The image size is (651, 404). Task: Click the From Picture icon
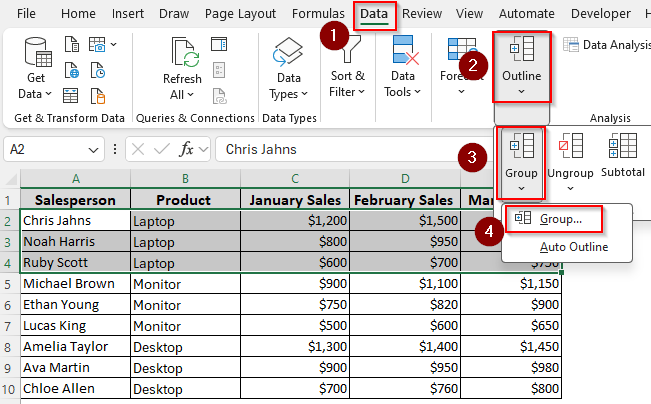[97, 44]
